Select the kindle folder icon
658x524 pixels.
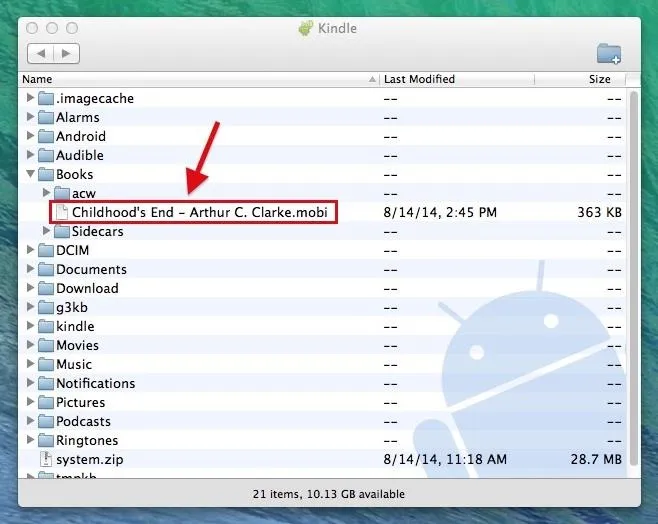(x=46, y=326)
